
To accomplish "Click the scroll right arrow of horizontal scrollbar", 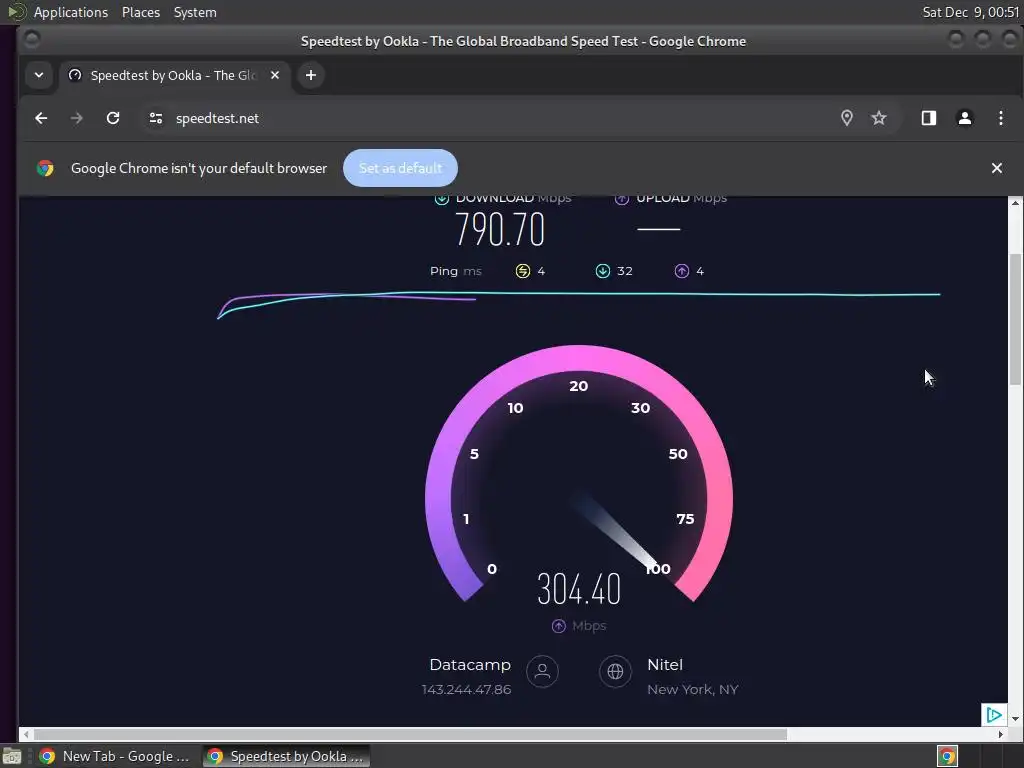I will coord(1000,735).
